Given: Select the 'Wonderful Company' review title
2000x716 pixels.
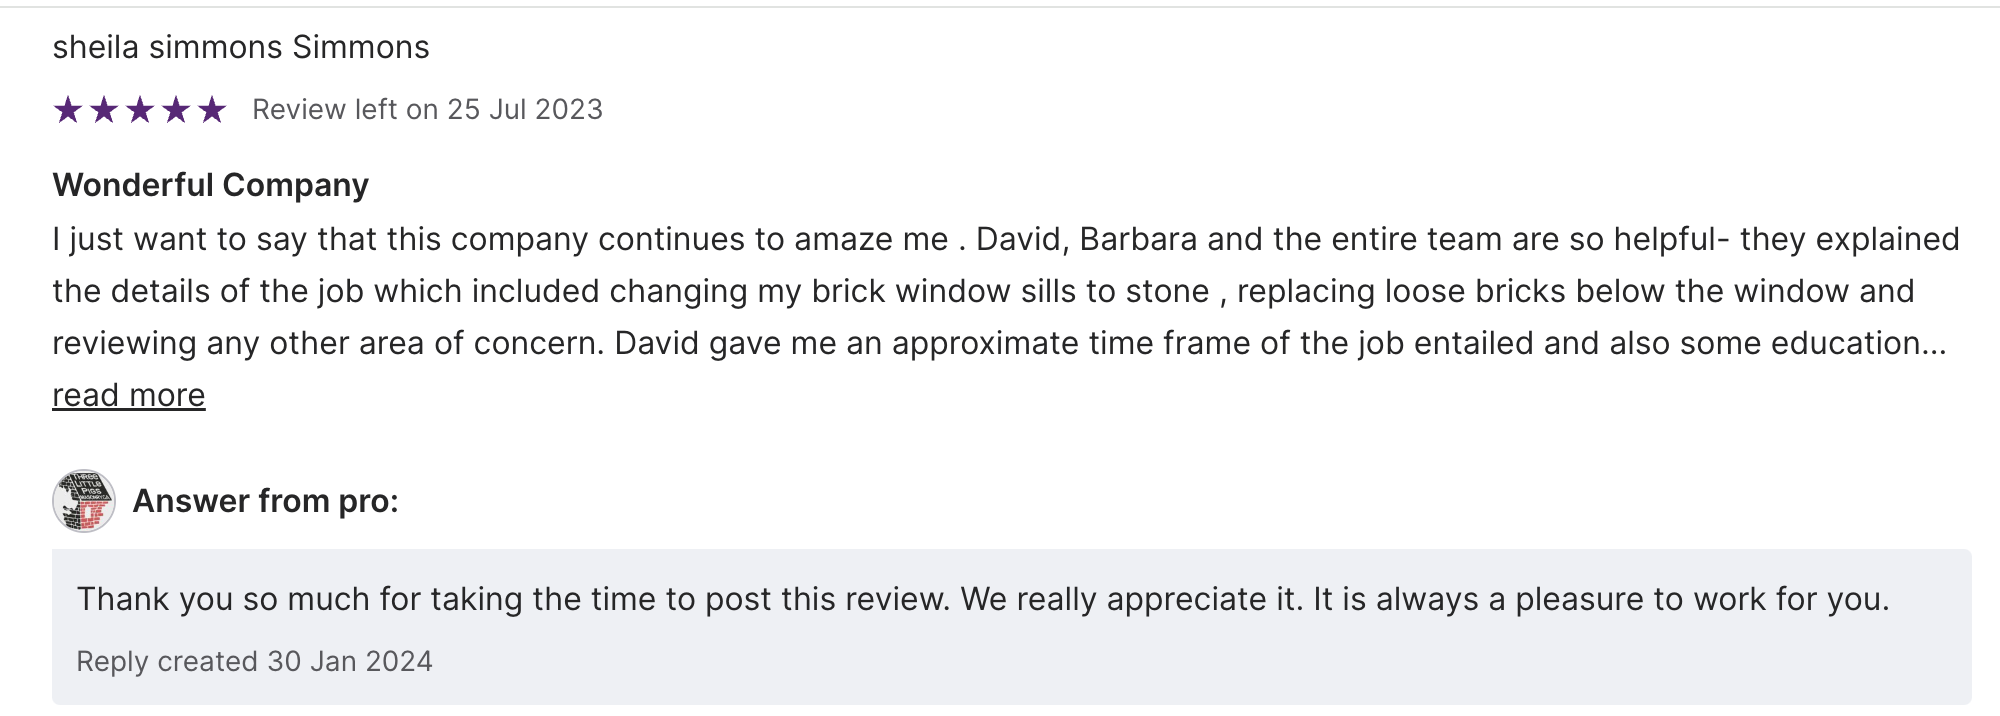Looking at the screenshot, I should [x=211, y=185].
